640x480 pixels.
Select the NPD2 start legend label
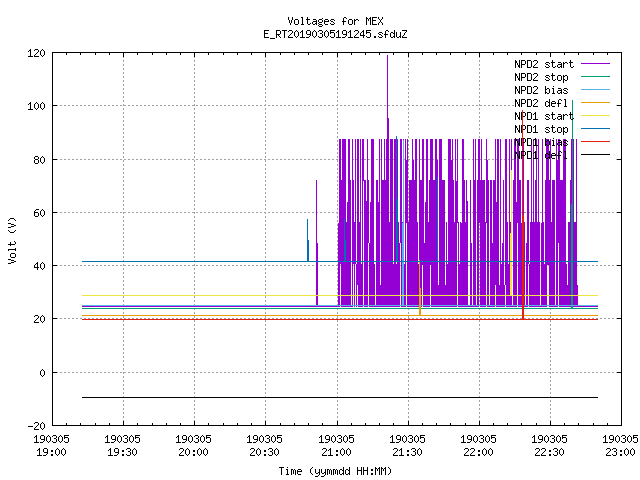coord(544,64)
